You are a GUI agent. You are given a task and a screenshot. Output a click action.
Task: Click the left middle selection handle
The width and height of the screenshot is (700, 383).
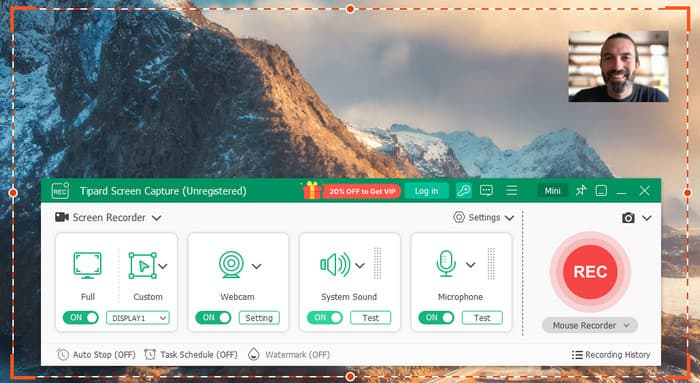13,193
